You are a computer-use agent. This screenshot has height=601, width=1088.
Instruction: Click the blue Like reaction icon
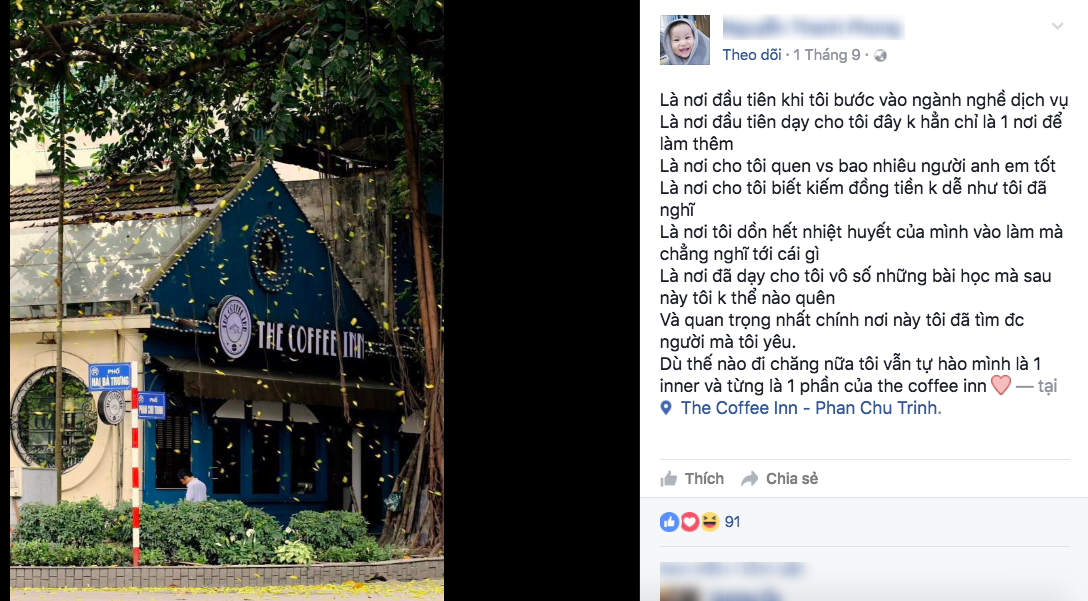click(670, 522)
